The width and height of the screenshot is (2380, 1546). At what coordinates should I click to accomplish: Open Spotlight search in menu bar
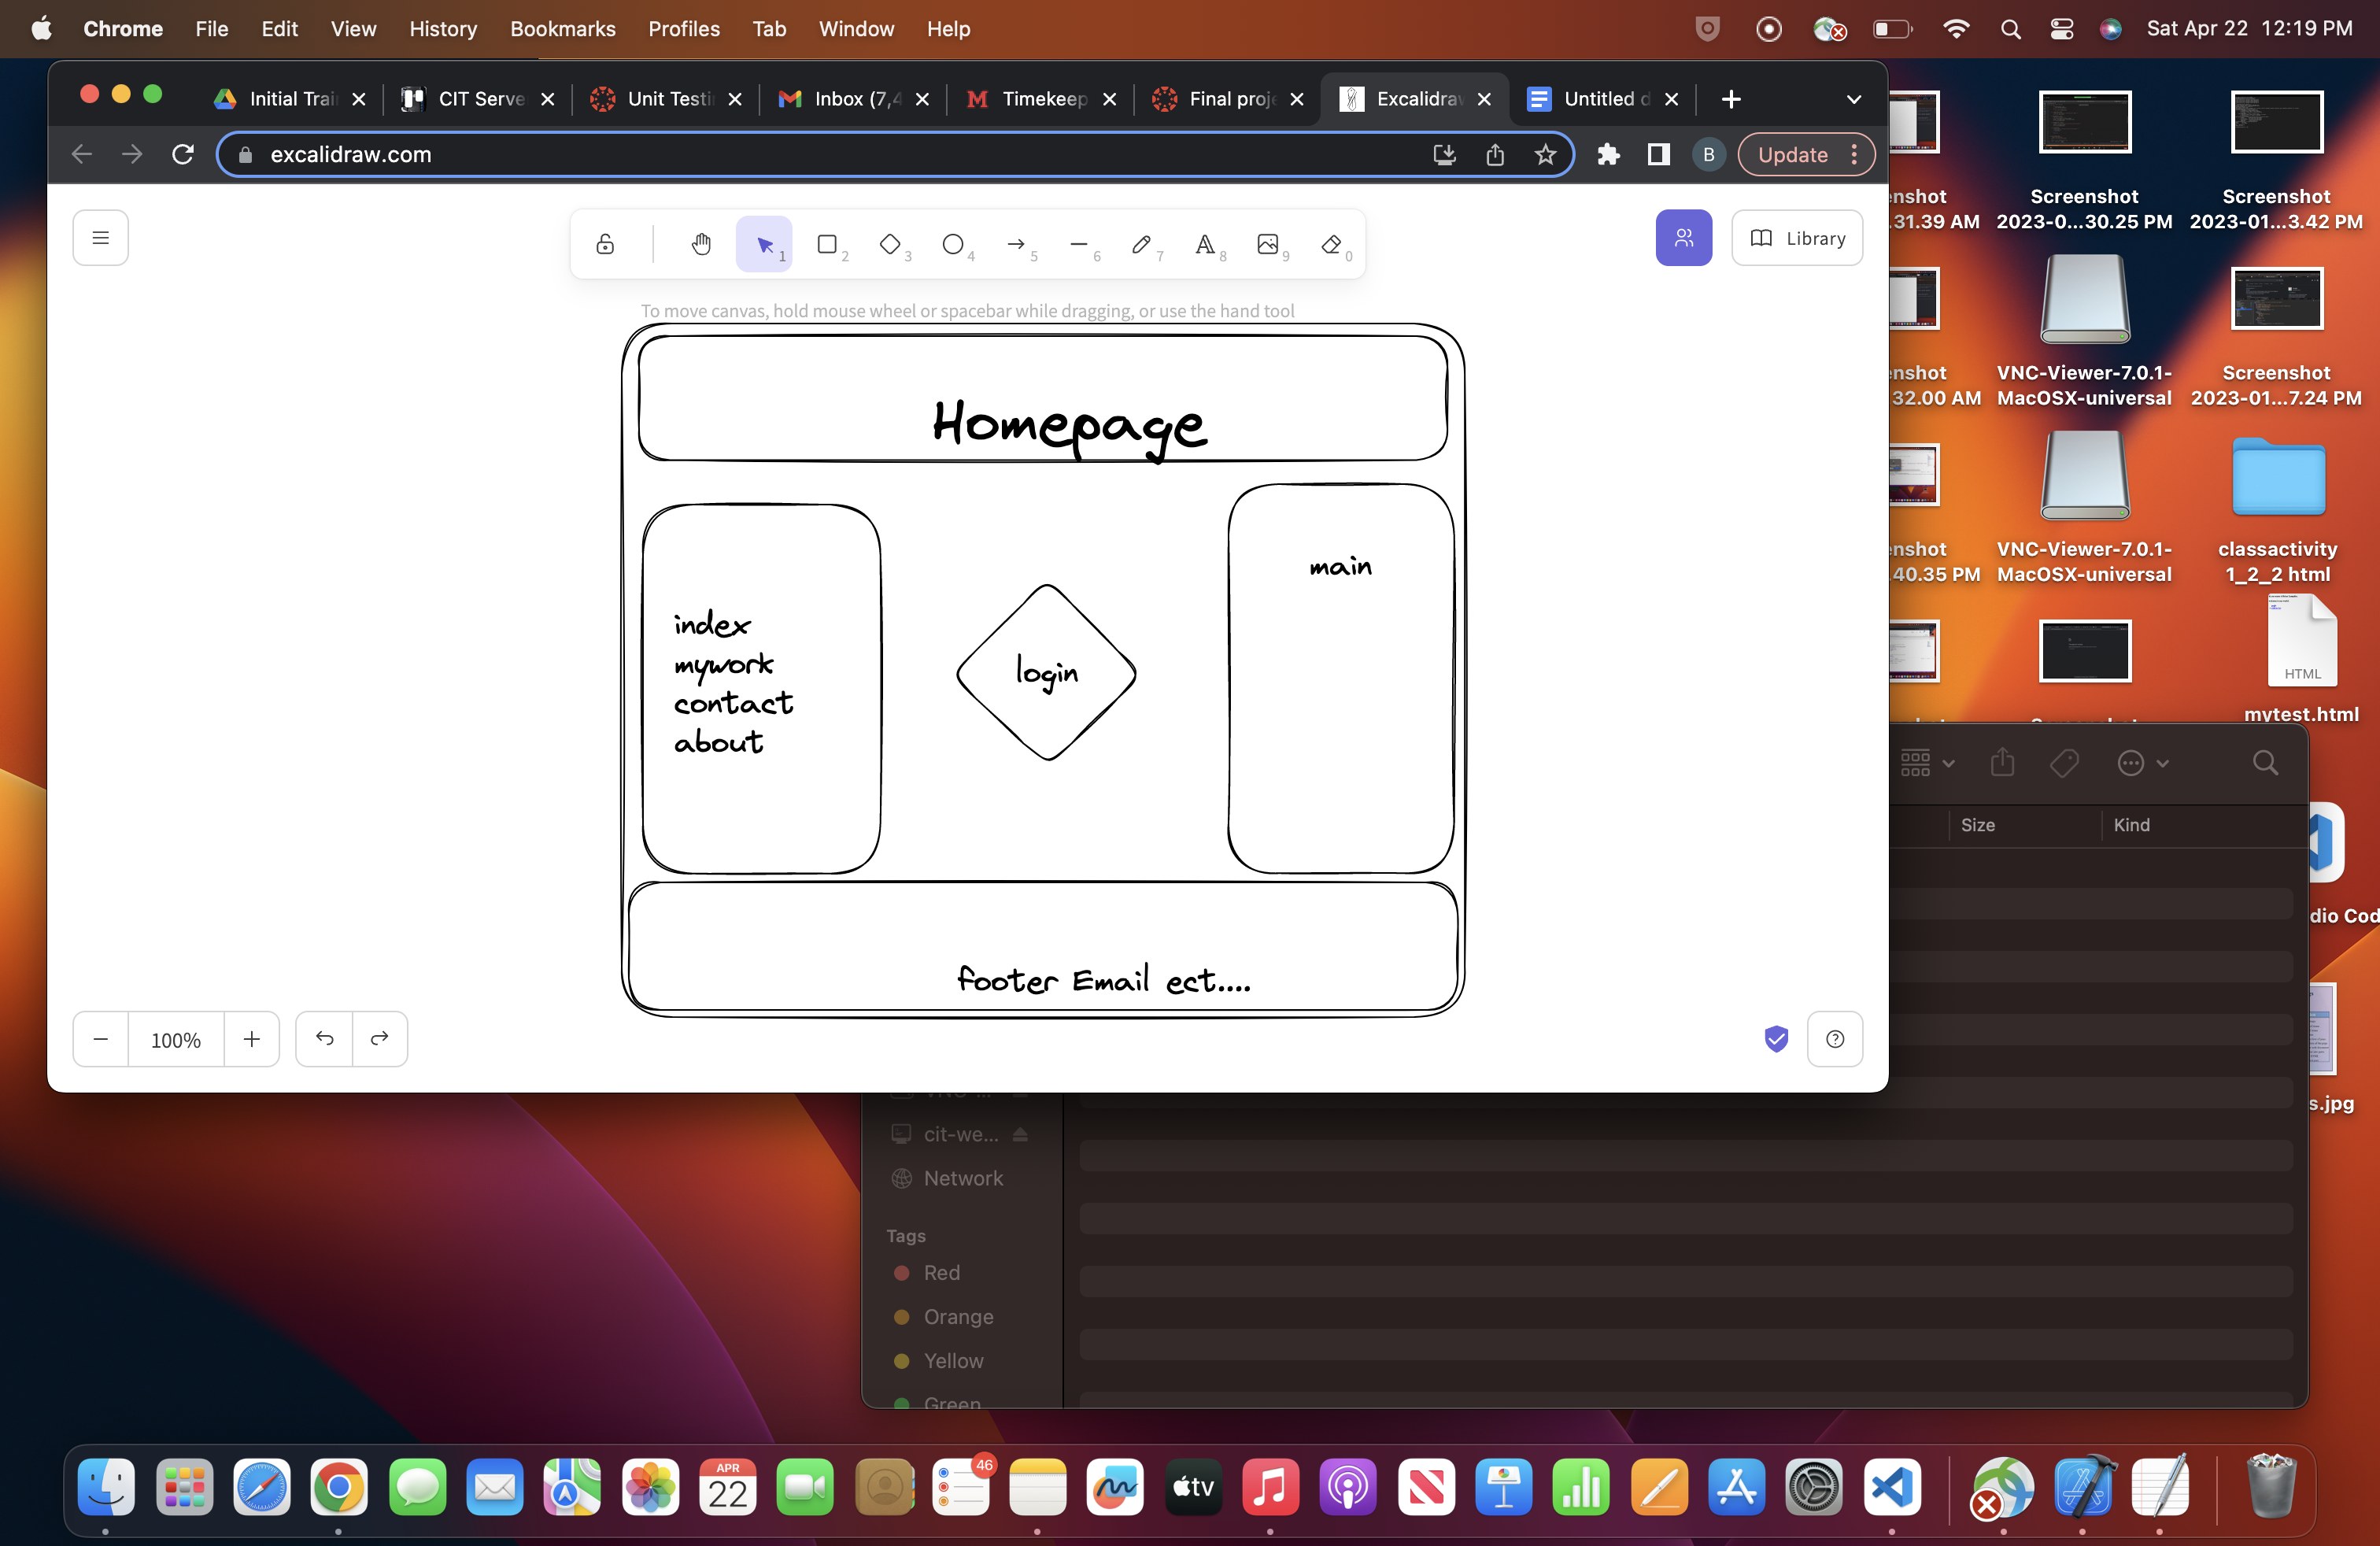click(2011, 29)
